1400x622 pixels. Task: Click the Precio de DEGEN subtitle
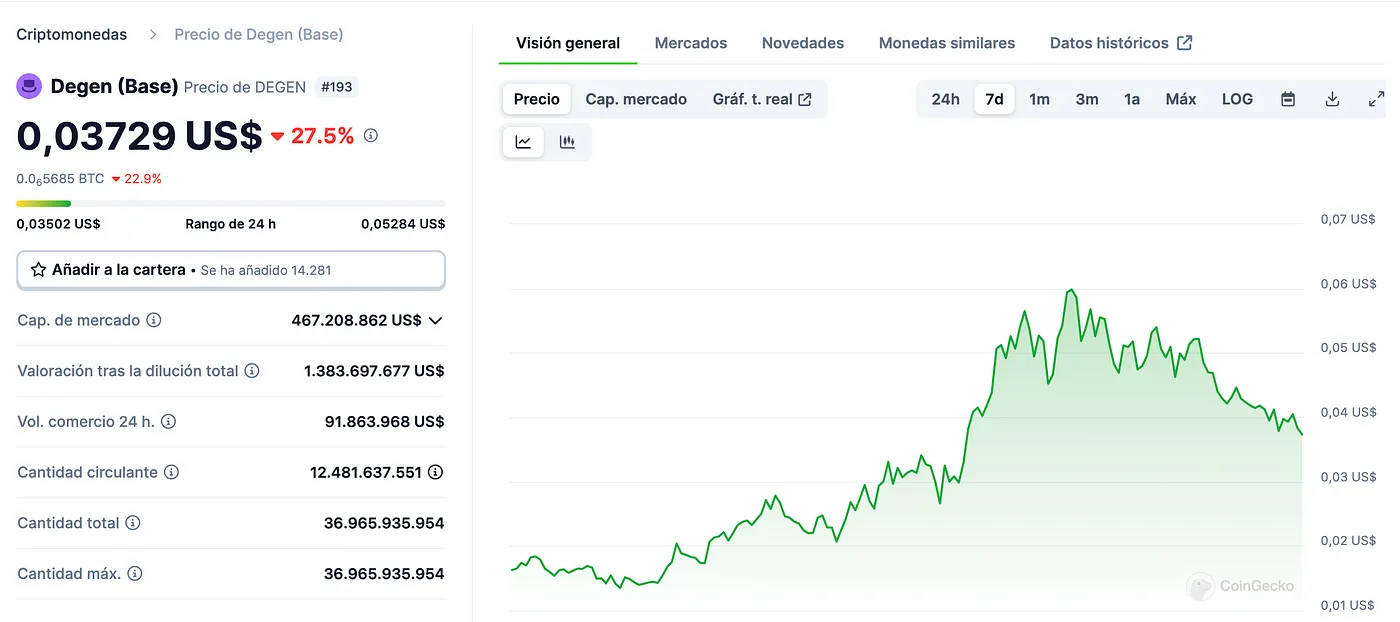pyautogui.click(x=245, y=87)
